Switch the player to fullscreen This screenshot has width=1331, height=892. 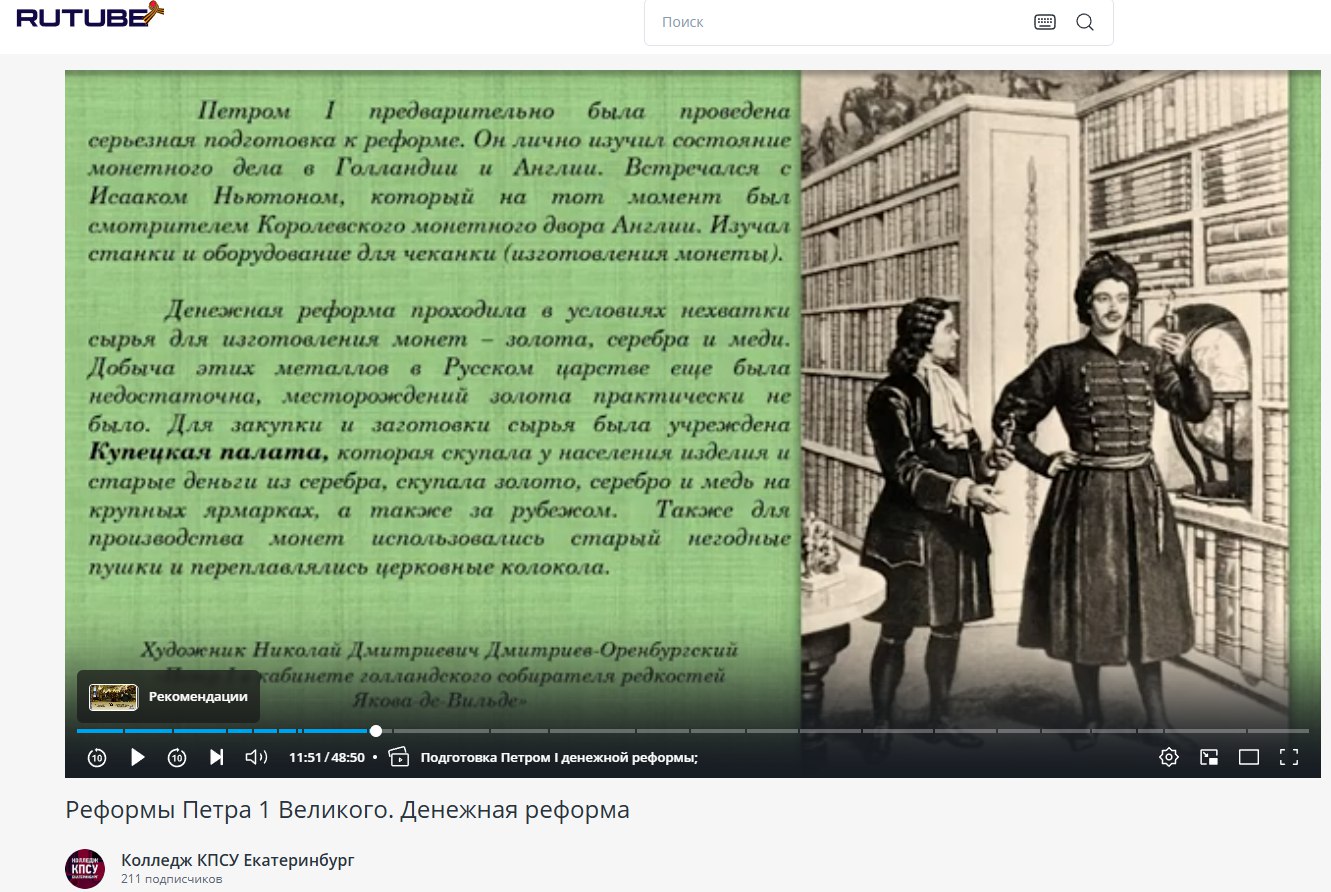tap(1289, 757)
